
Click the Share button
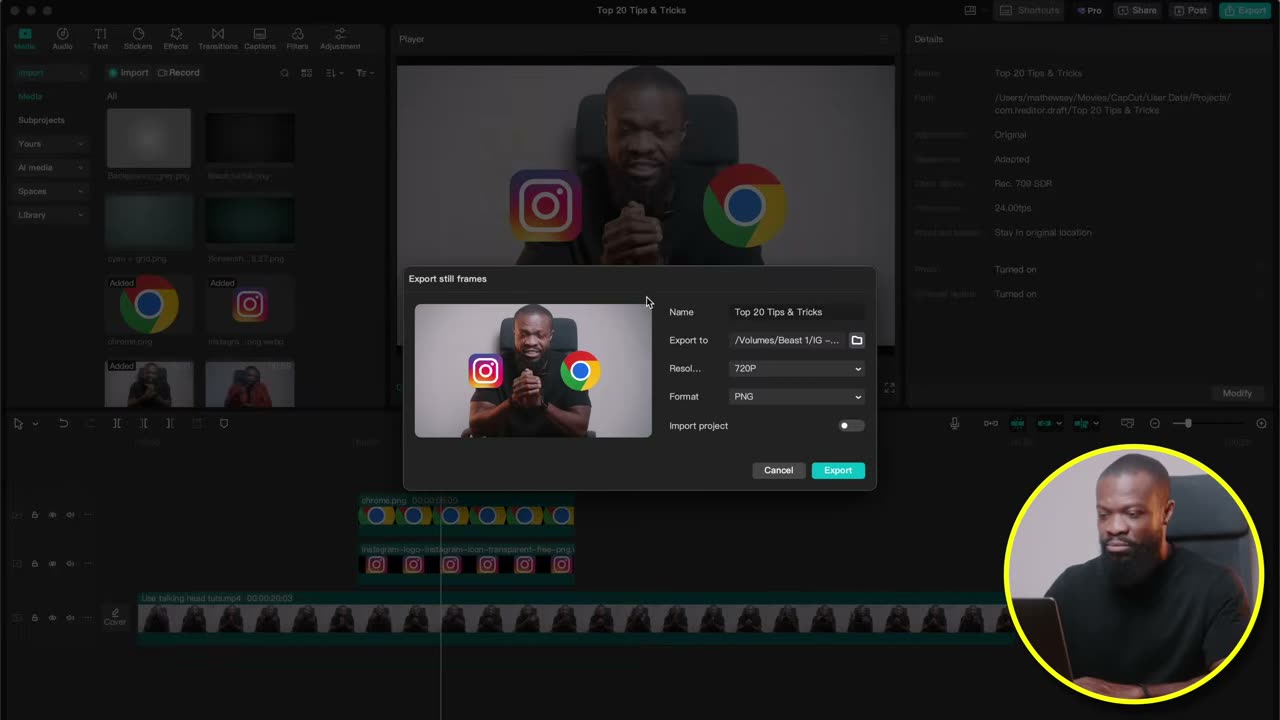[x=1137, y=10]
